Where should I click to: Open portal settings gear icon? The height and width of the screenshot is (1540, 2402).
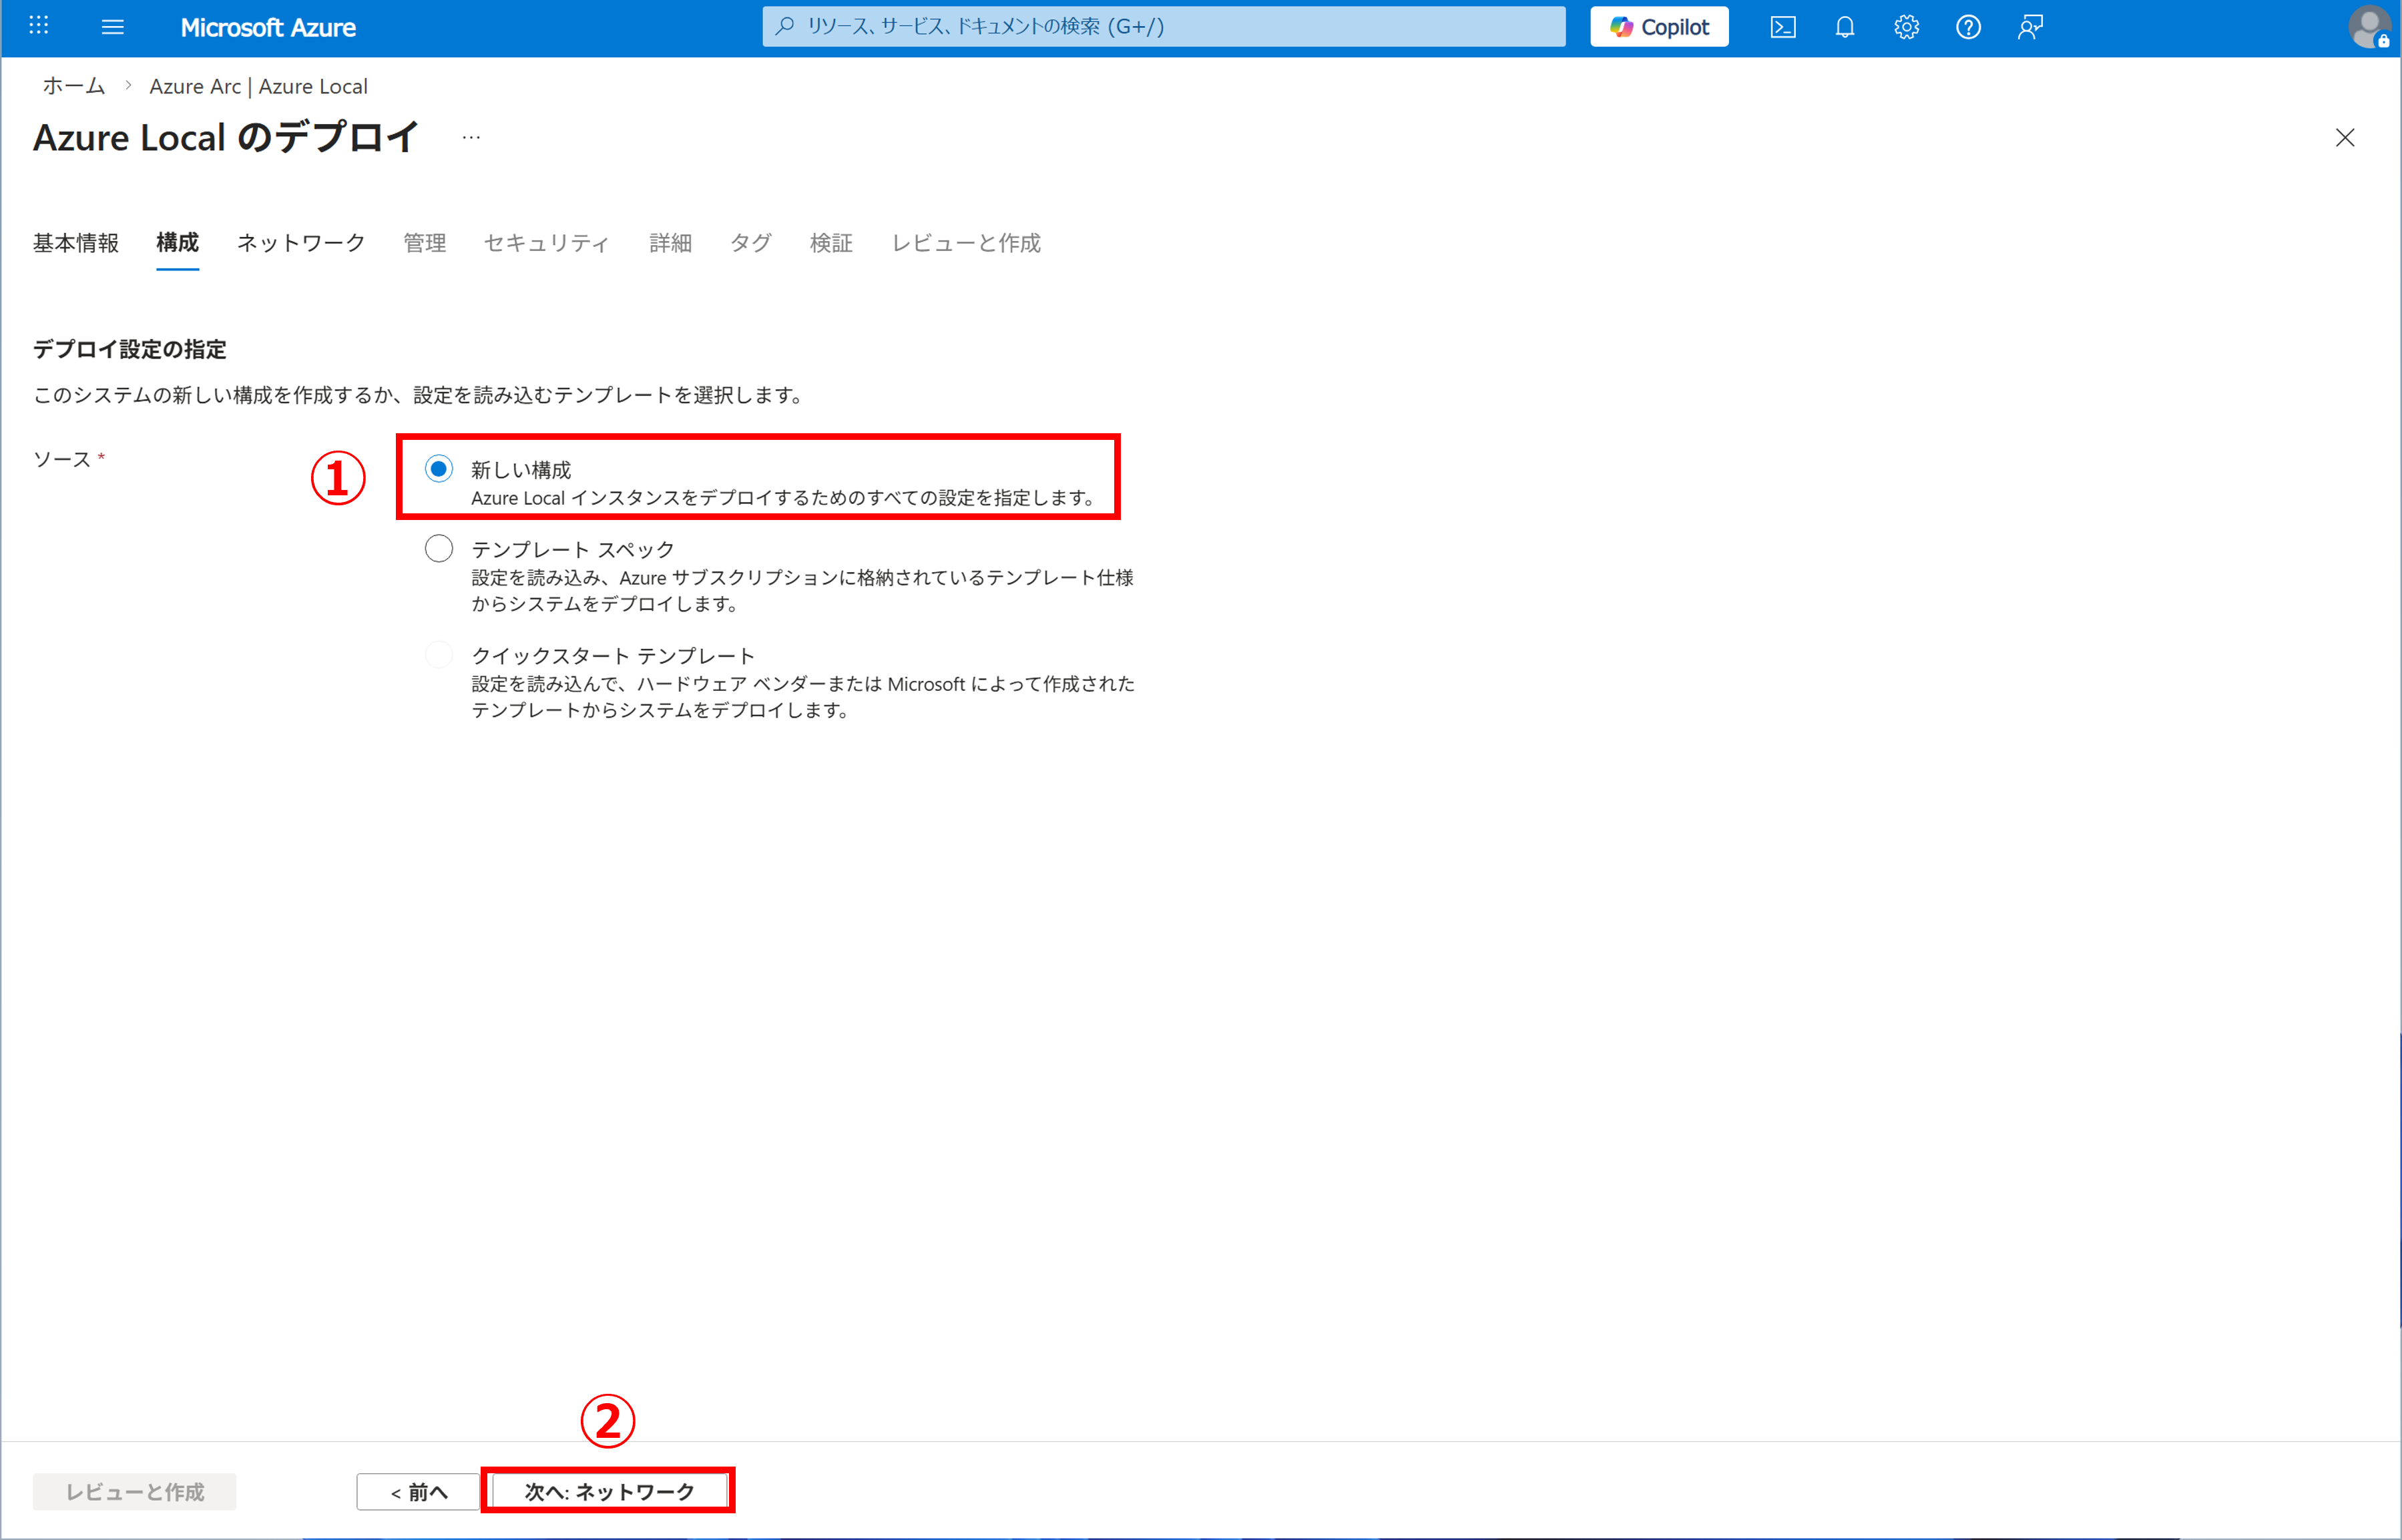(1907, 27)
